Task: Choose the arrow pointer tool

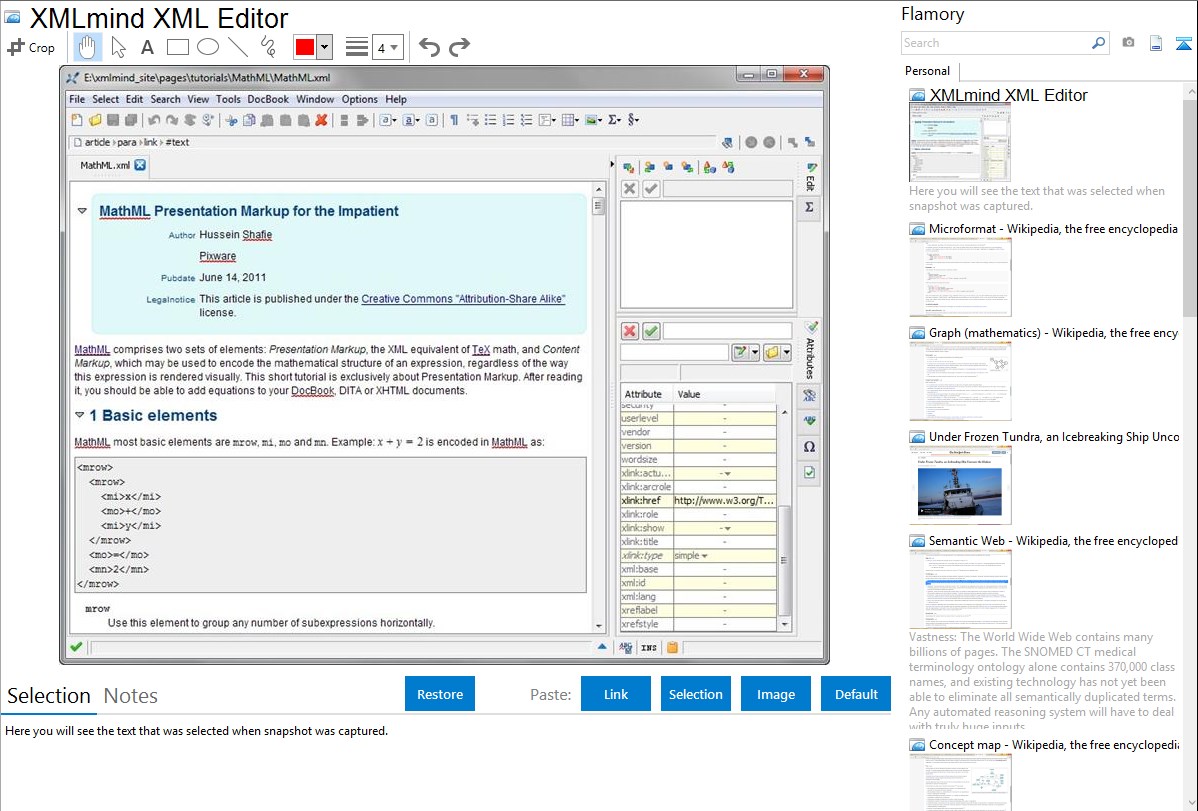Action: [118, 47]
